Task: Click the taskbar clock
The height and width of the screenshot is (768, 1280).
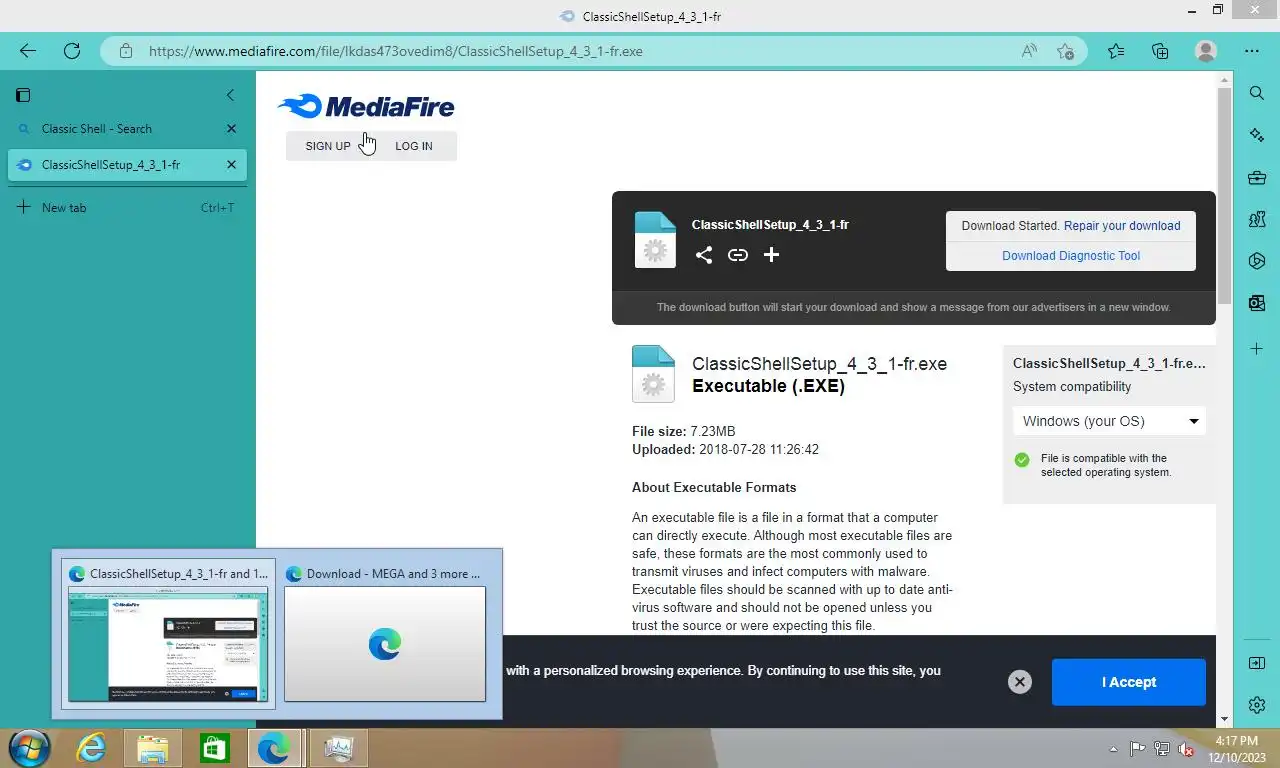Action: point(1236,749)
